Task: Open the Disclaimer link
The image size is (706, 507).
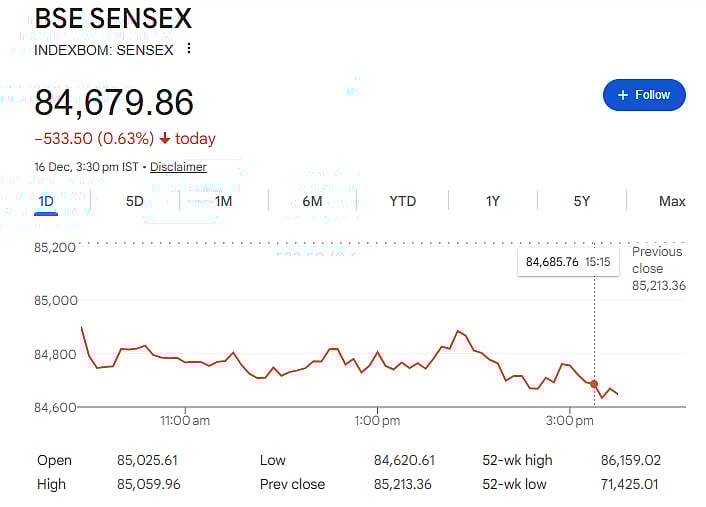Action: 178,167
